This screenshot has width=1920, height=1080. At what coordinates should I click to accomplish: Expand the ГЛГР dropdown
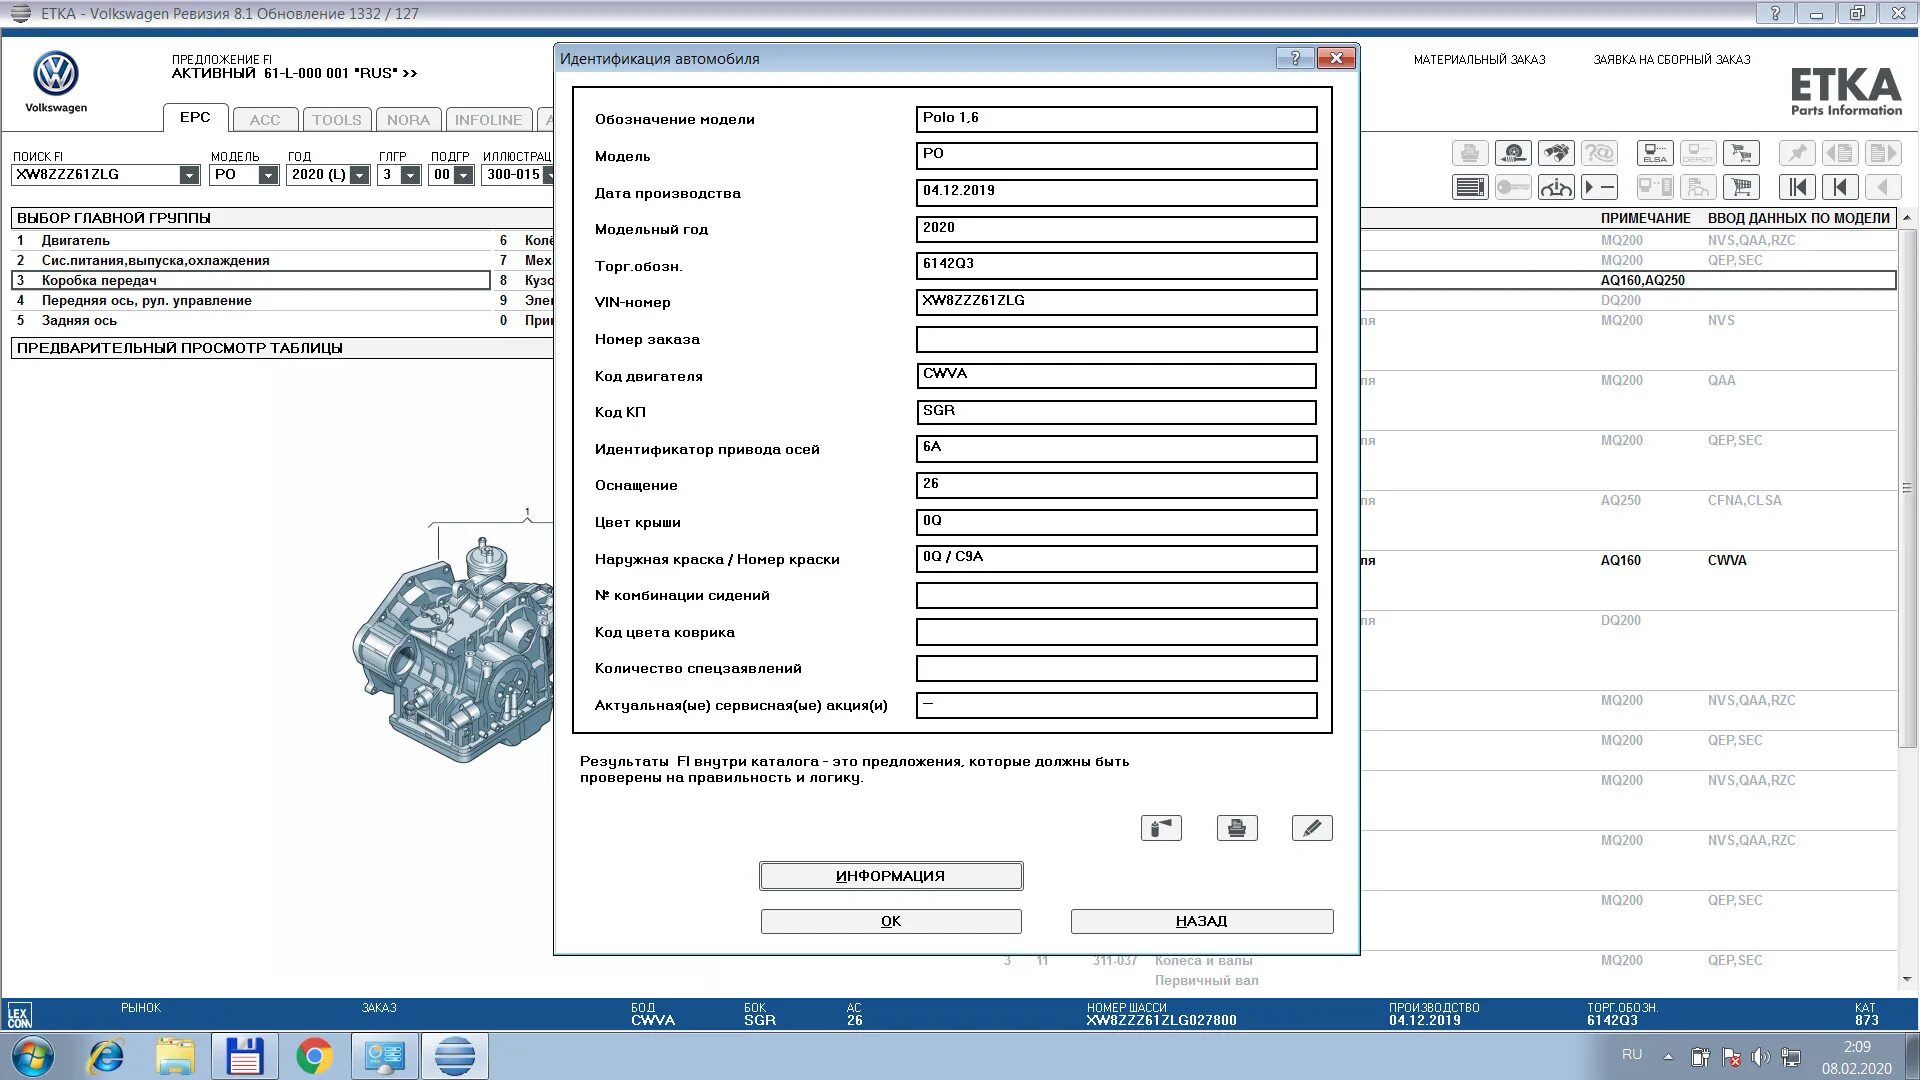(x=410, y=175)
